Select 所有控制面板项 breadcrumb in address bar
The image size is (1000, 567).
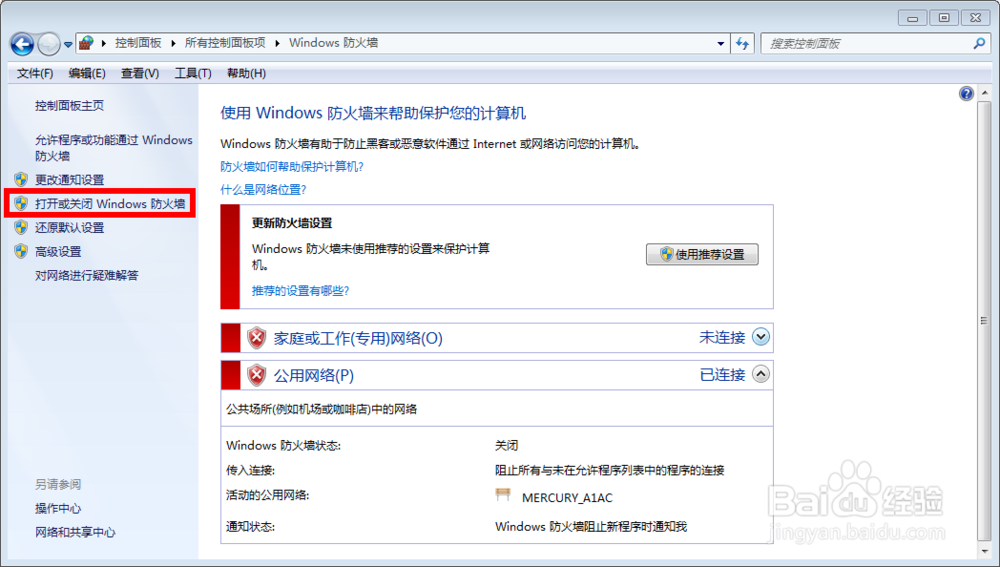pos(224,43)
